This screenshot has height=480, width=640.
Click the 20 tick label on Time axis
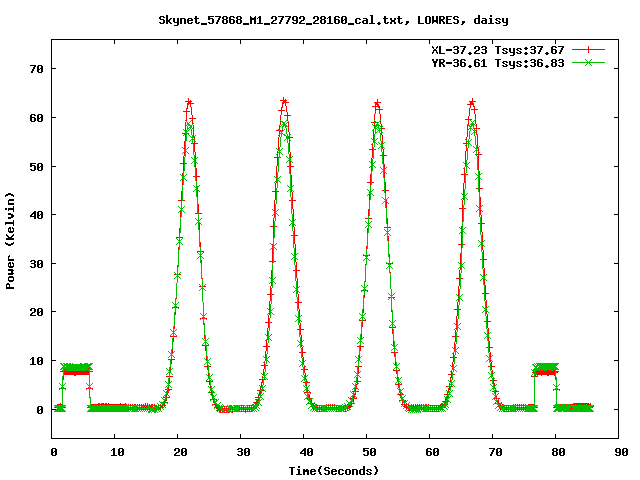coord(180,452)
